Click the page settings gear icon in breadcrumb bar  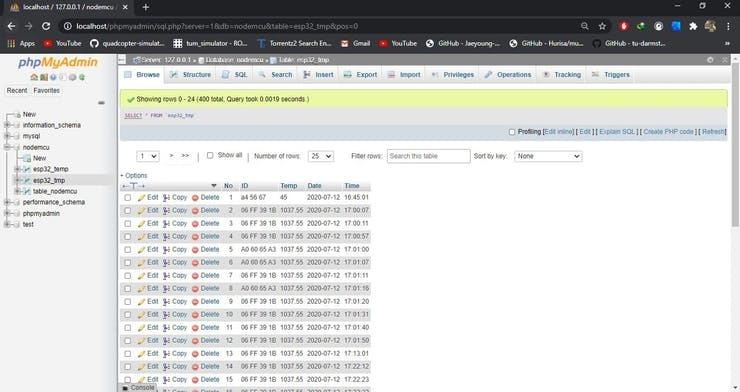point(710,60)
